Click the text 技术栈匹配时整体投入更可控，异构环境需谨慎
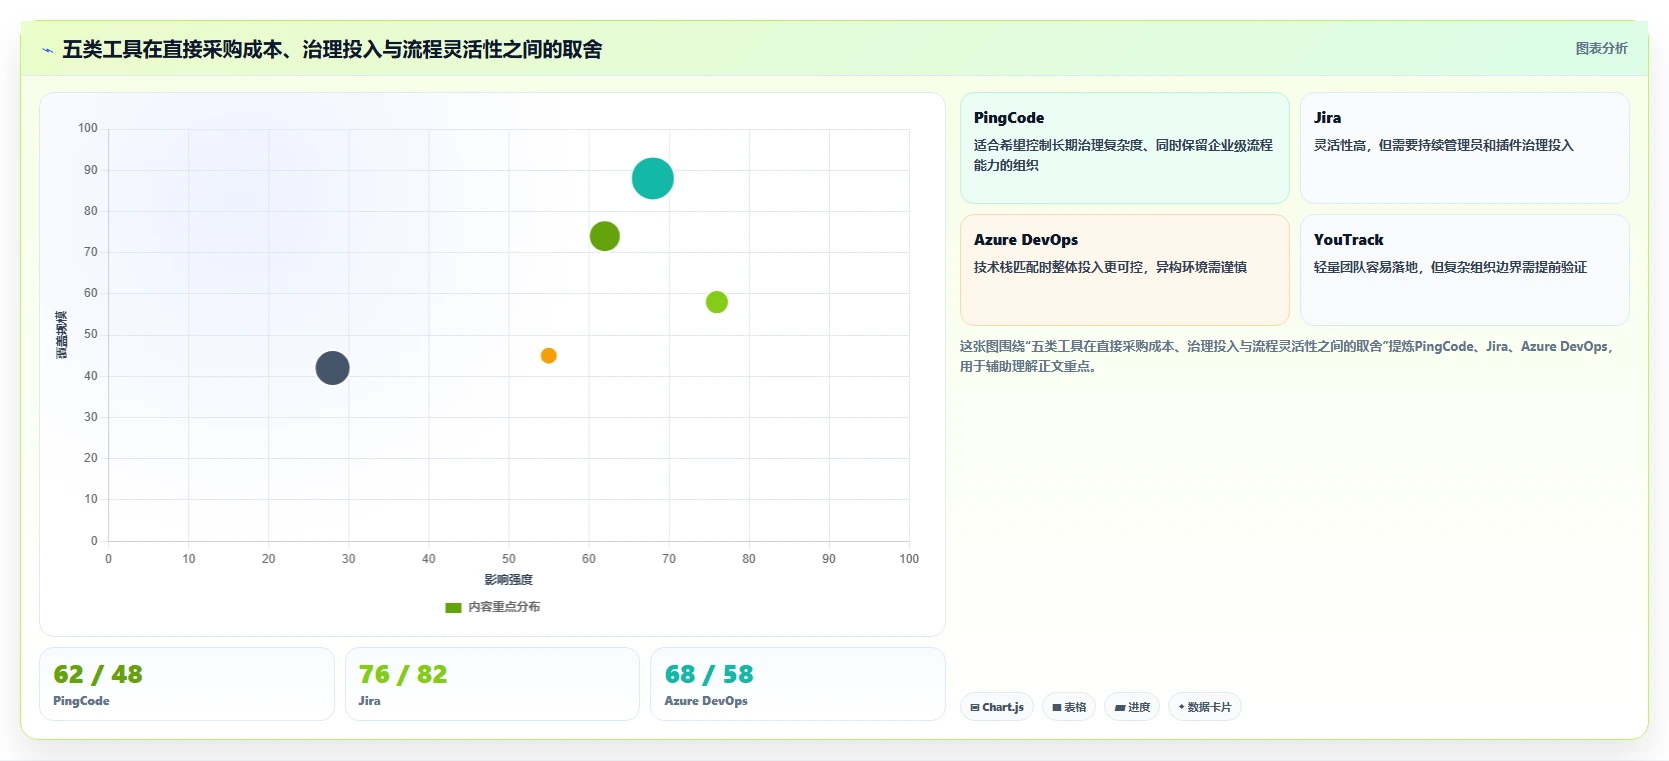1669x761 pixels. tap(1110, 268)
